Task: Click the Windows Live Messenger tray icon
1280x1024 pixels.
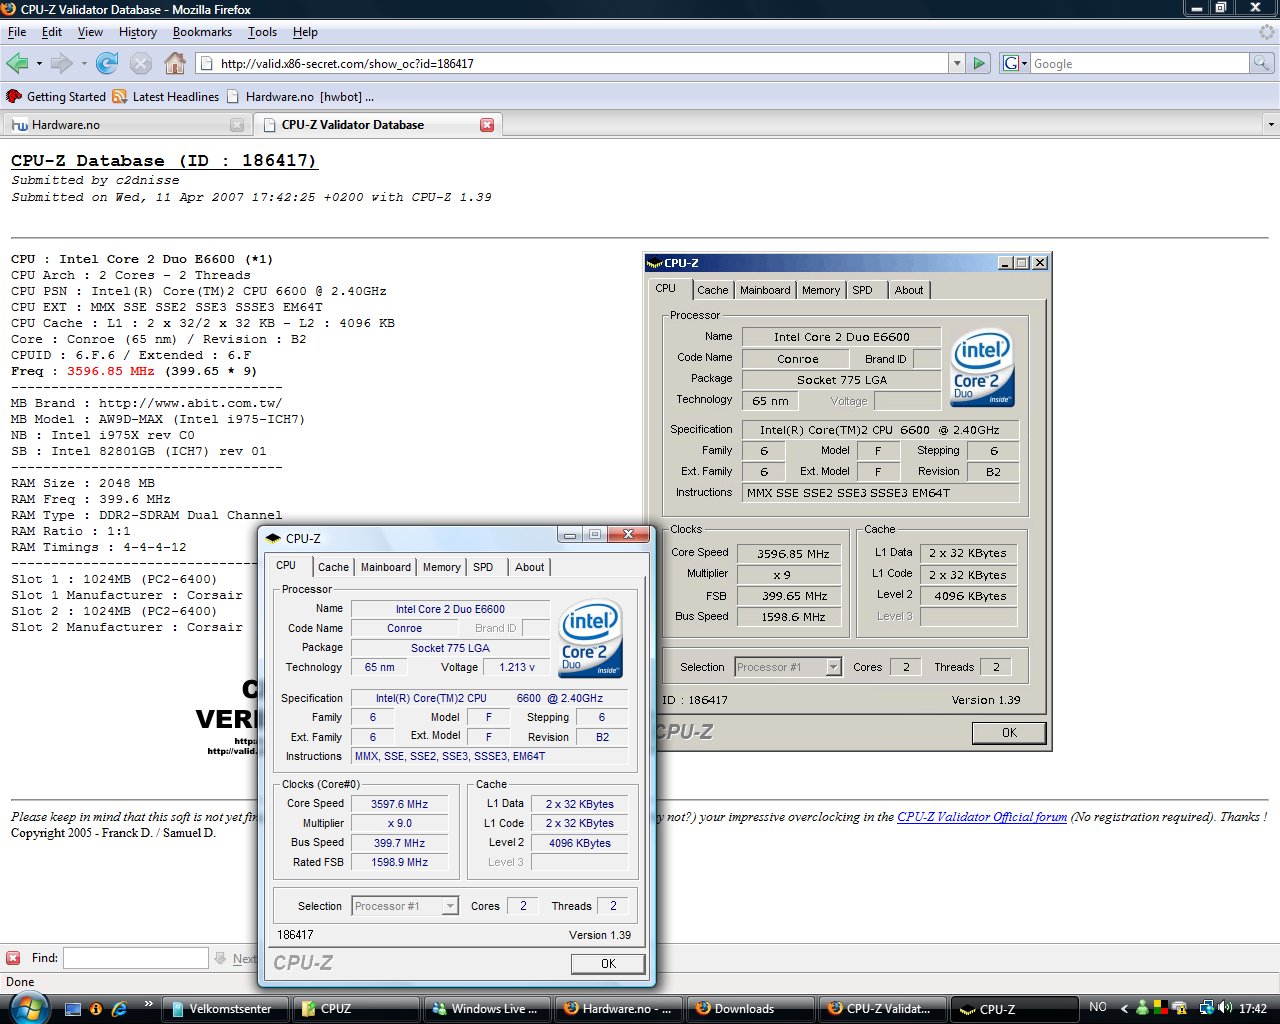Action: [1142, 1009]
